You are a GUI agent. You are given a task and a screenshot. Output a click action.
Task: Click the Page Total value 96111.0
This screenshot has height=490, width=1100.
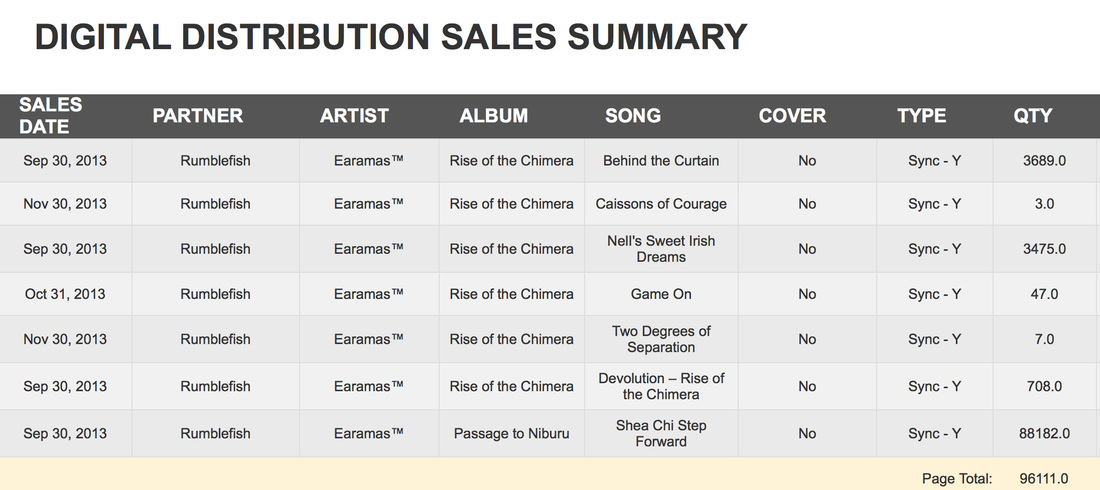coord(1044,479)
